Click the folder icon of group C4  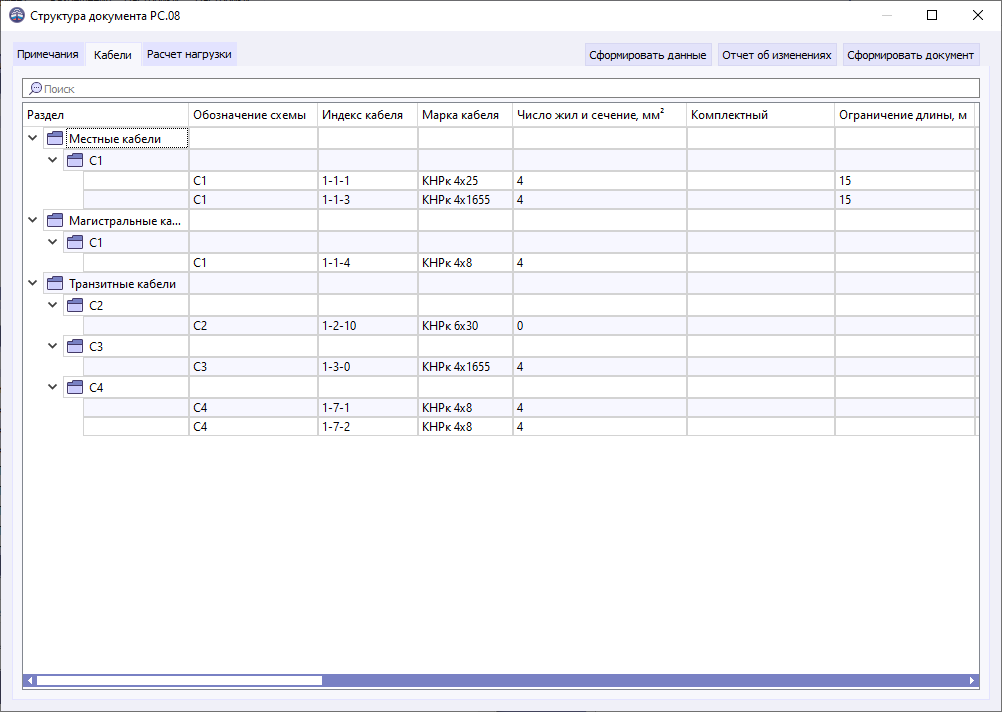(74, 387)
